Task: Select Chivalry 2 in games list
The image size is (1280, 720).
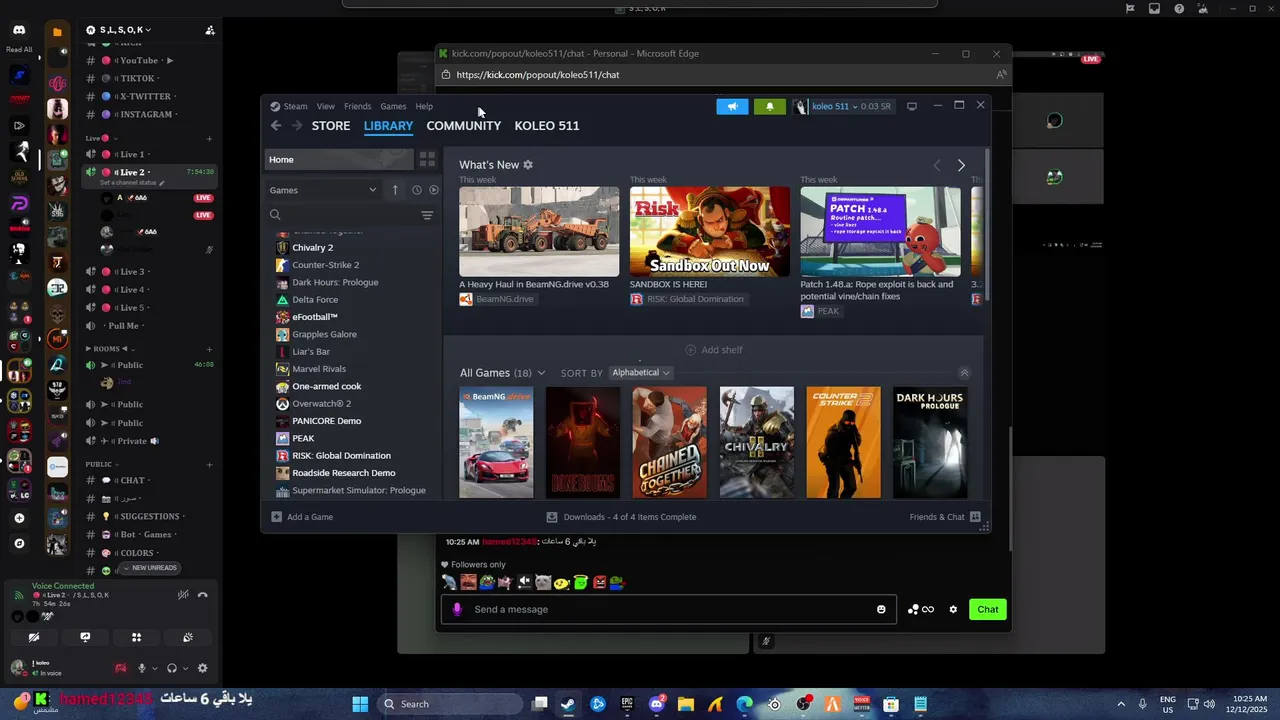Action: click(x=312, y=247)
